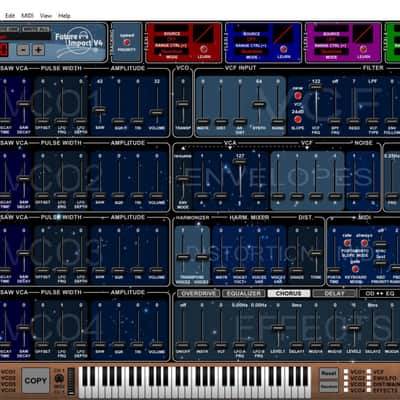Check the ENV/LFO randomize checkbox
400x400 pixels.
click(369, 378)
